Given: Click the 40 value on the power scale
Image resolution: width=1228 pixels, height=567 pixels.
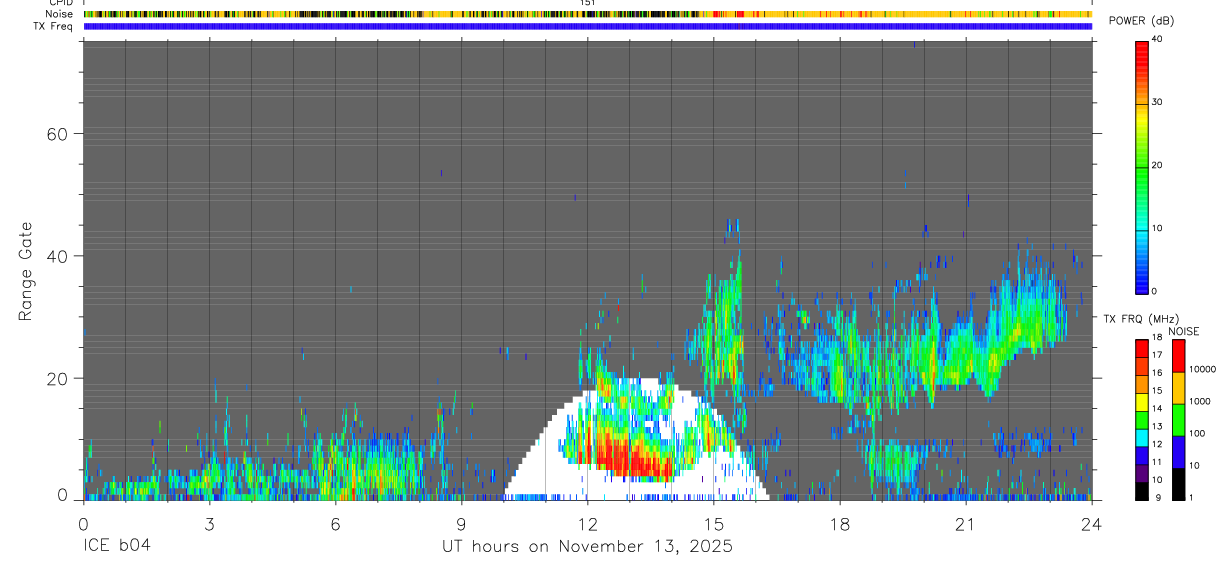Looking at the screenshot, I should point(1156,39).
